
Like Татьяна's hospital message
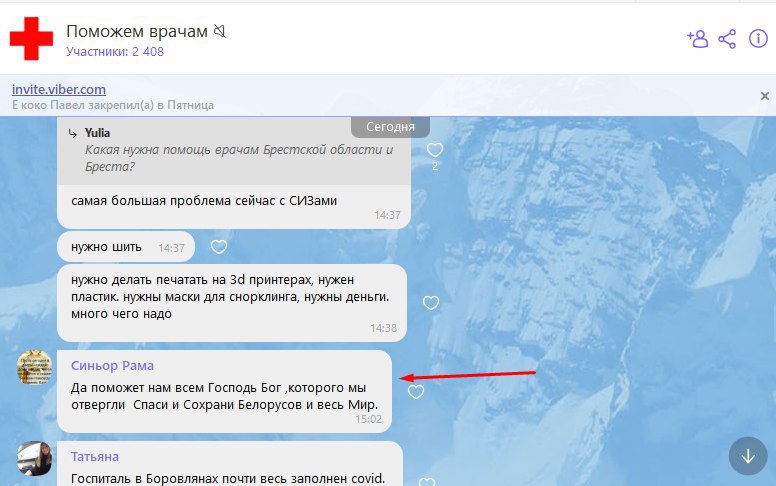pyautogui.click(x=427, y=482)
